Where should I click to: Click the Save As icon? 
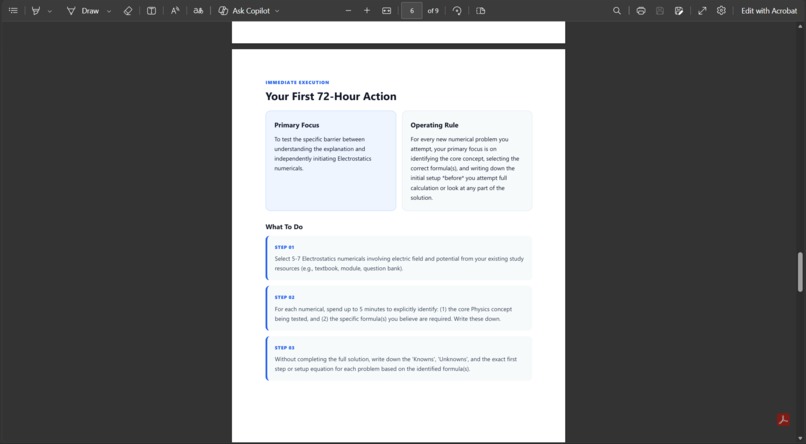coord(679,10)
